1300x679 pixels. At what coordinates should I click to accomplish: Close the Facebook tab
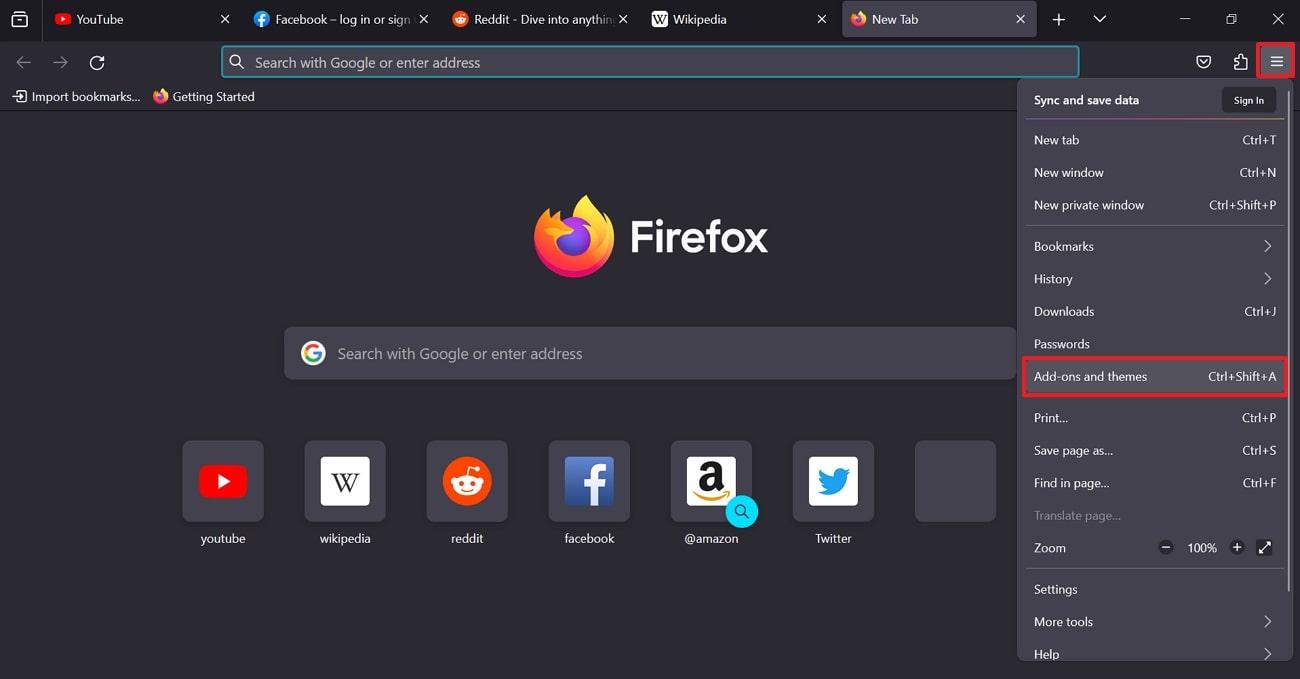click(x=423, y=19)
